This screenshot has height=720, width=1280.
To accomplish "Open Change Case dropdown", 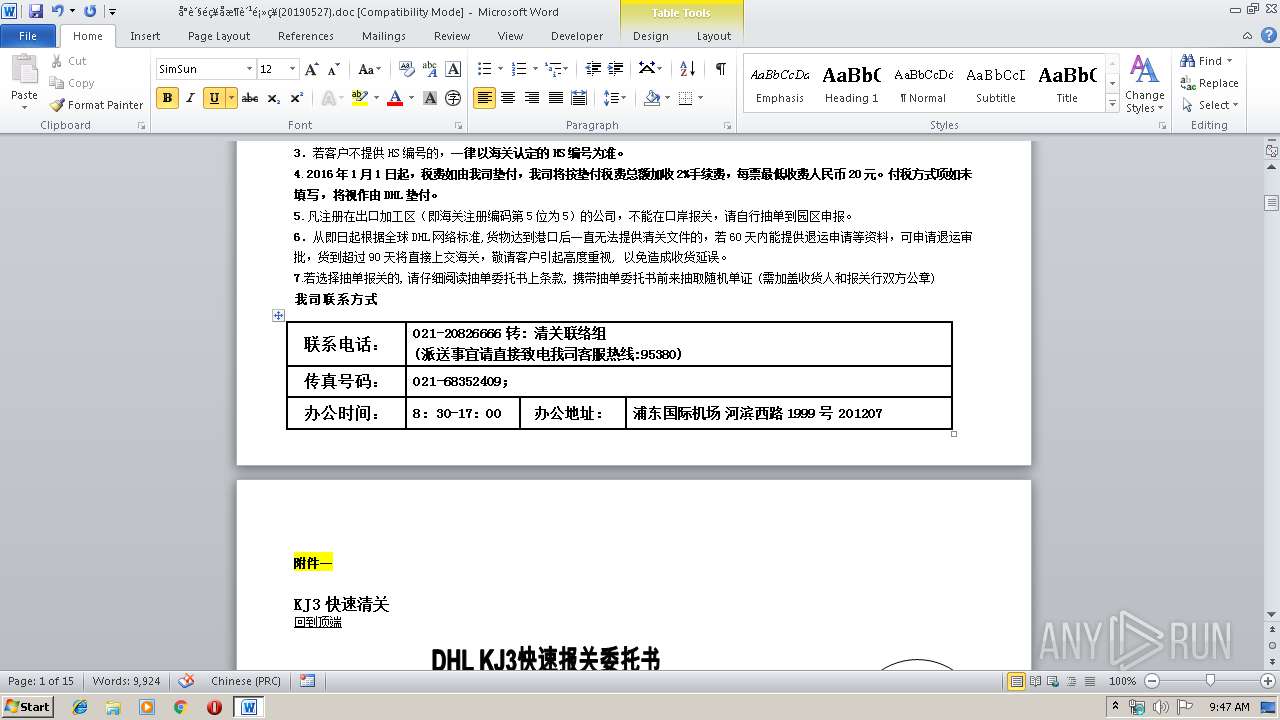I will pyautogui.click(x=368, y=69).
